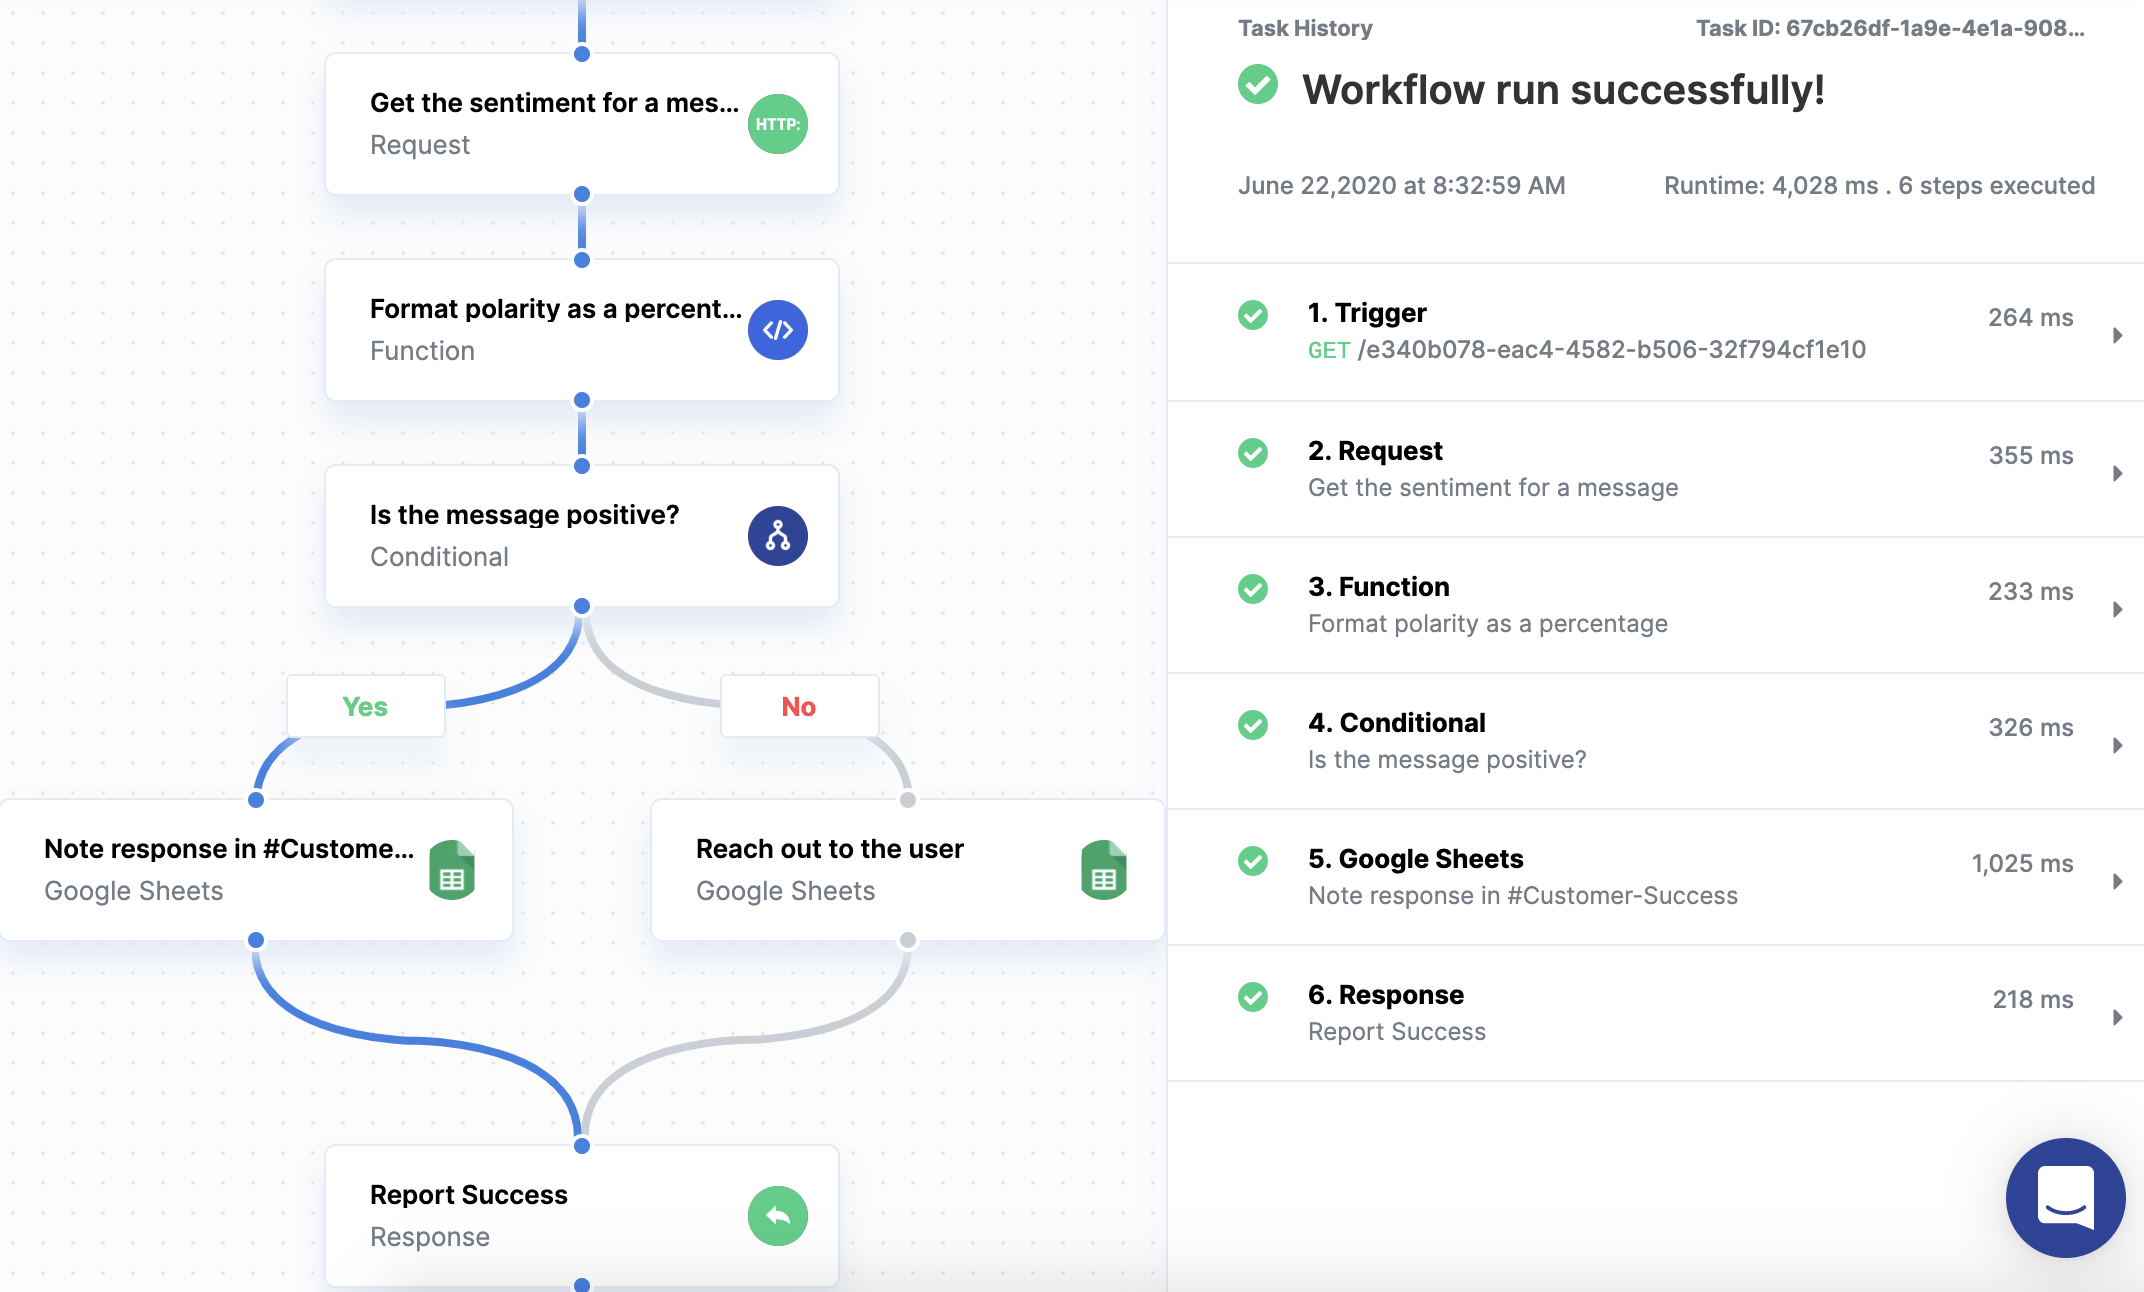
Task: Expand the Request step details arrow
Action: point(2117,473)
